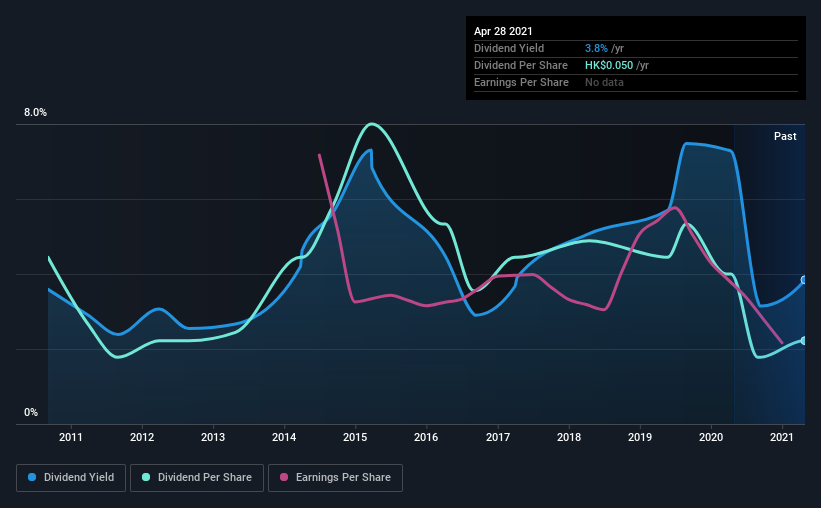Click the 2018 x-axis label
The image size is (821, 508).
pos(569,437)
